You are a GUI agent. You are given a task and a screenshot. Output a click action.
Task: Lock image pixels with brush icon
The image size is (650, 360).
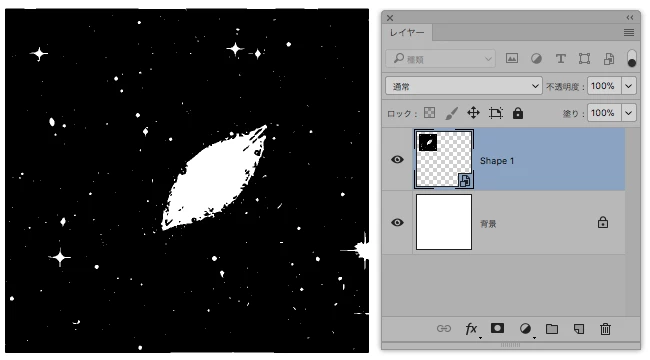[451, 113]
